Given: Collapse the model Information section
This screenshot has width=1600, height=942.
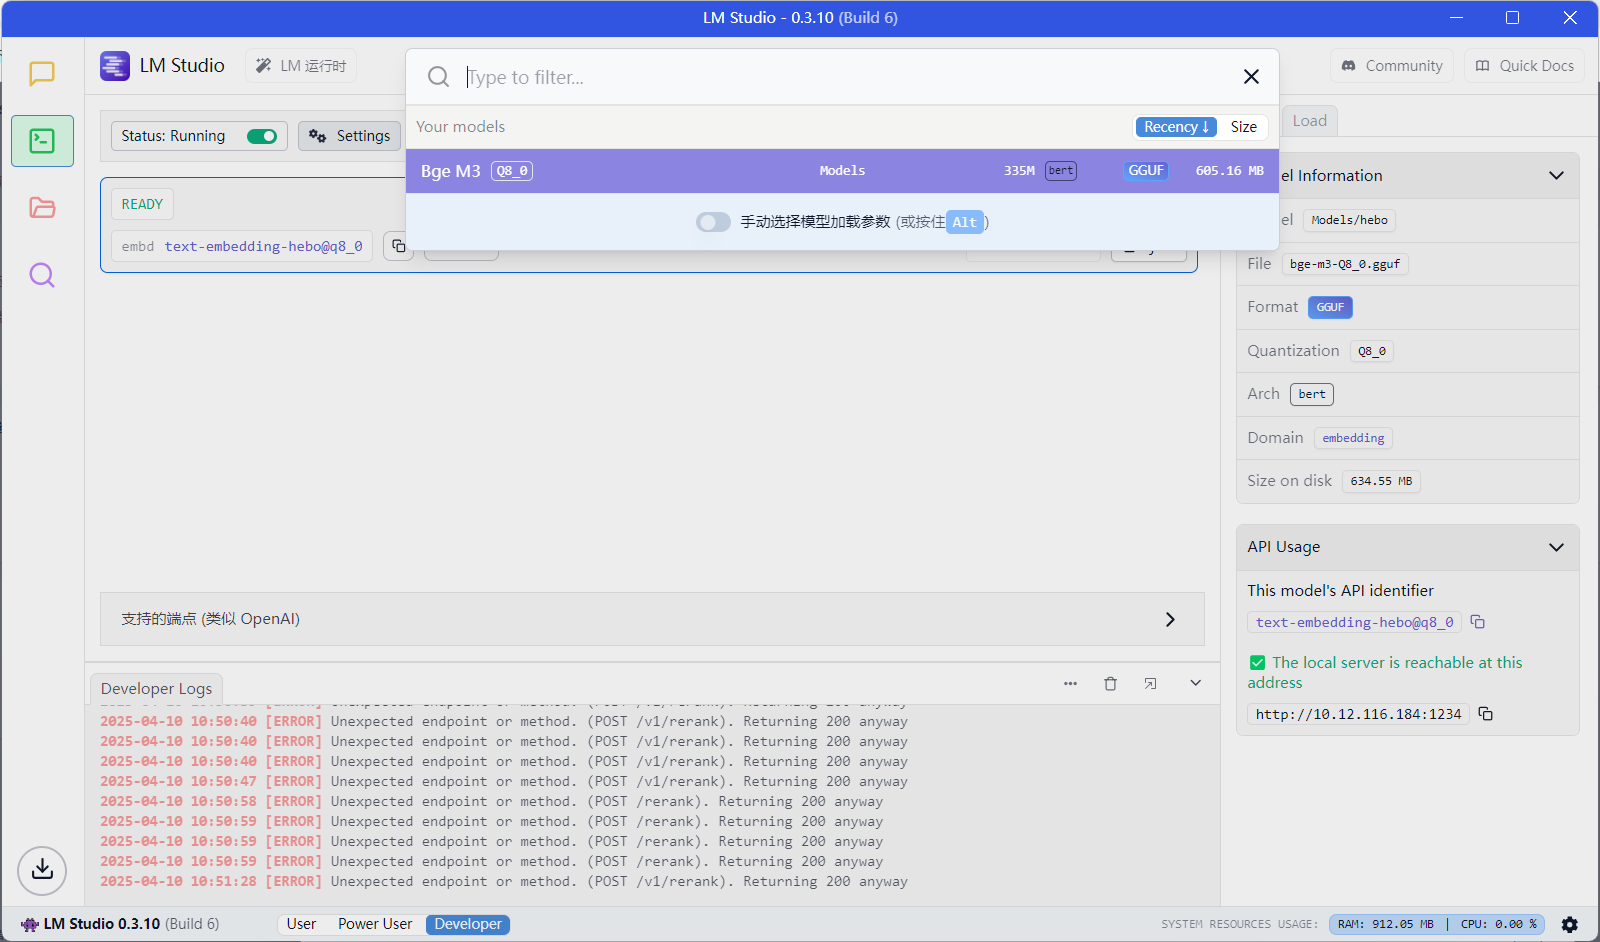Looking at the screenshot, I should [x=1556, y=176].
